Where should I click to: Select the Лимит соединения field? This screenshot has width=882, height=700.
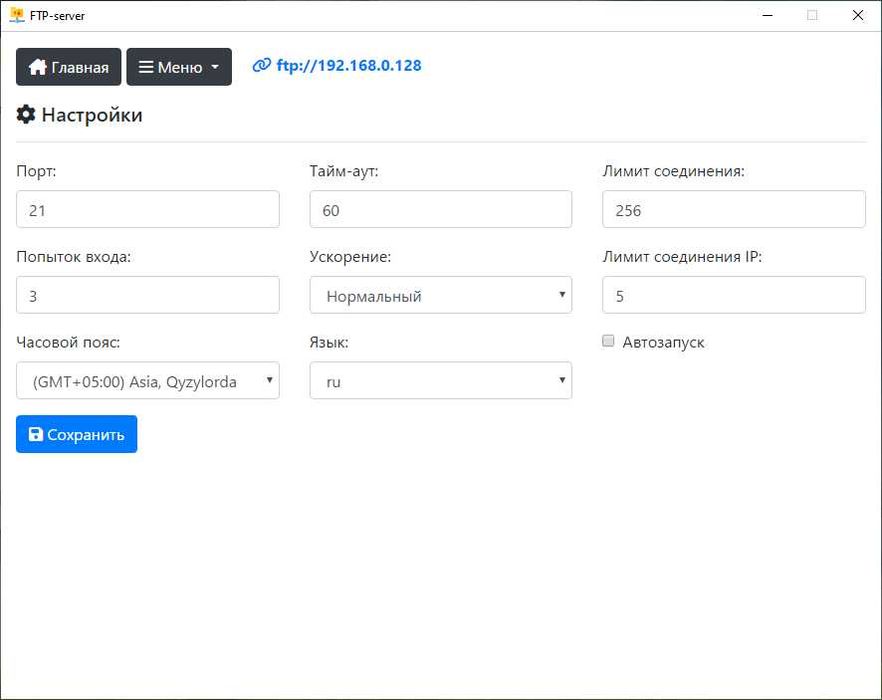pyautogui.click(x=734, y=210)
